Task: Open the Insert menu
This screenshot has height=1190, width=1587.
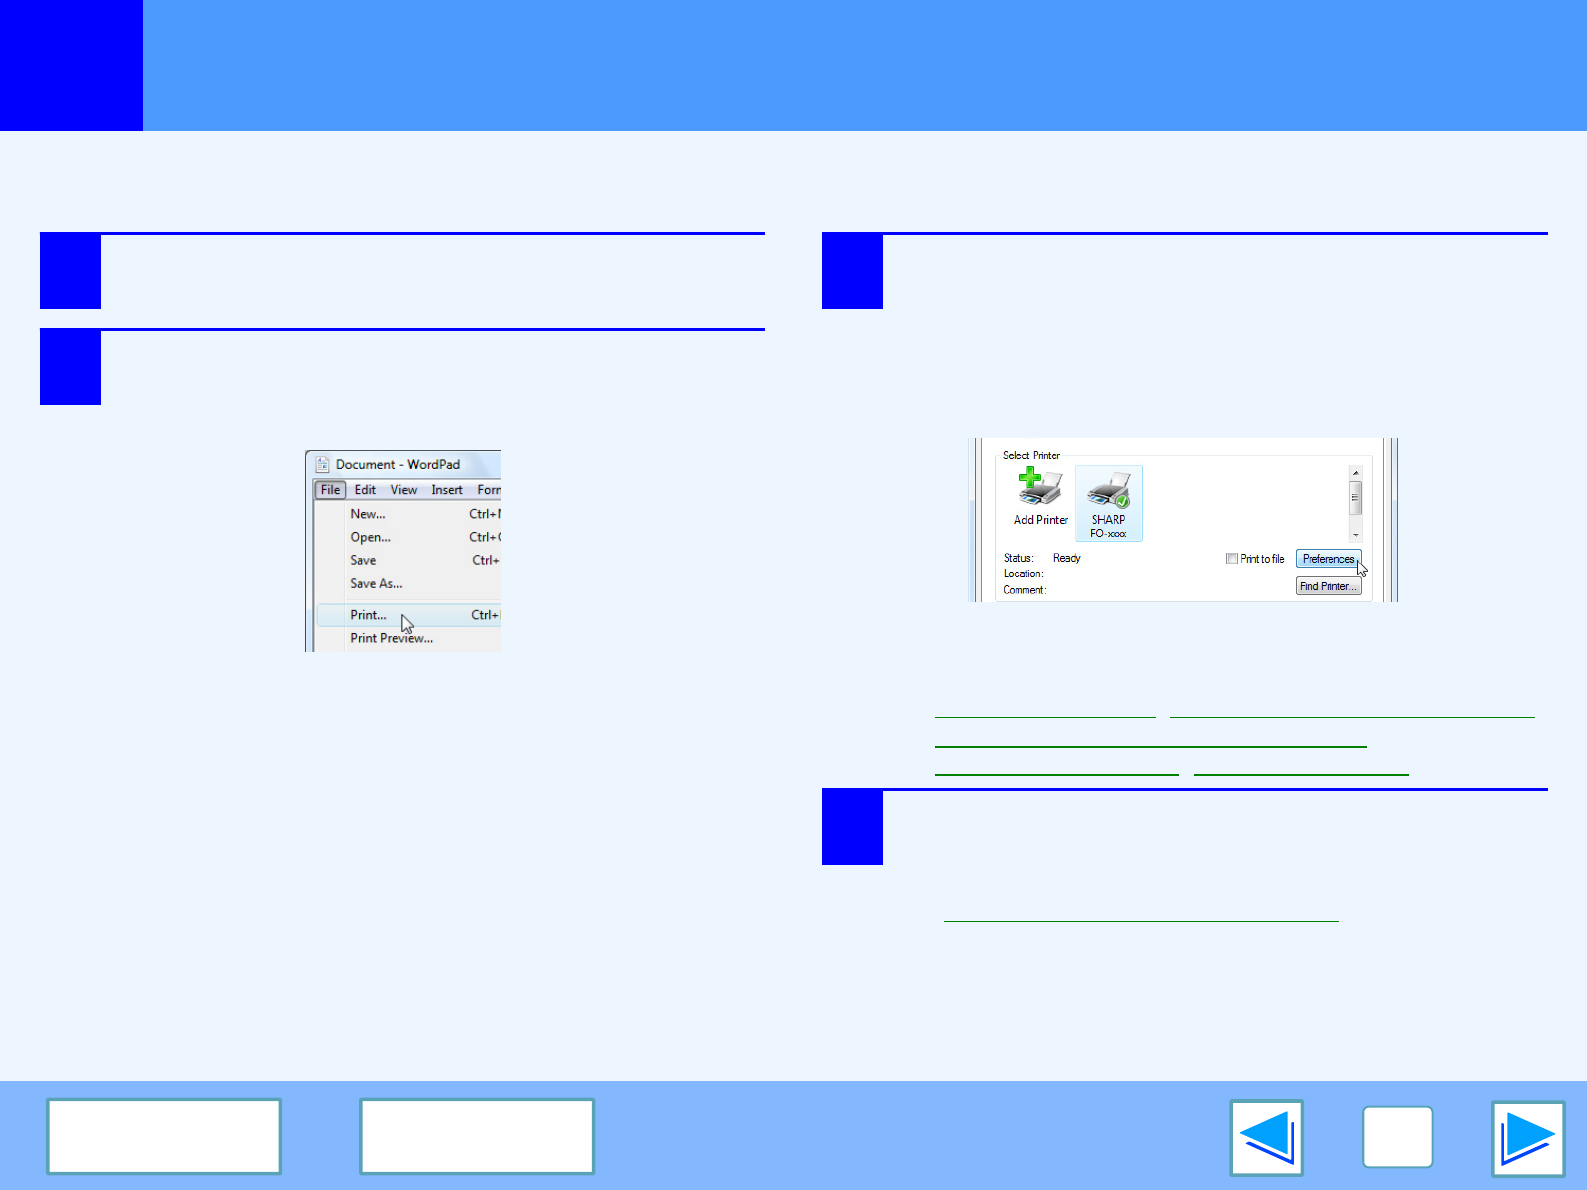Action: (447, 490)
